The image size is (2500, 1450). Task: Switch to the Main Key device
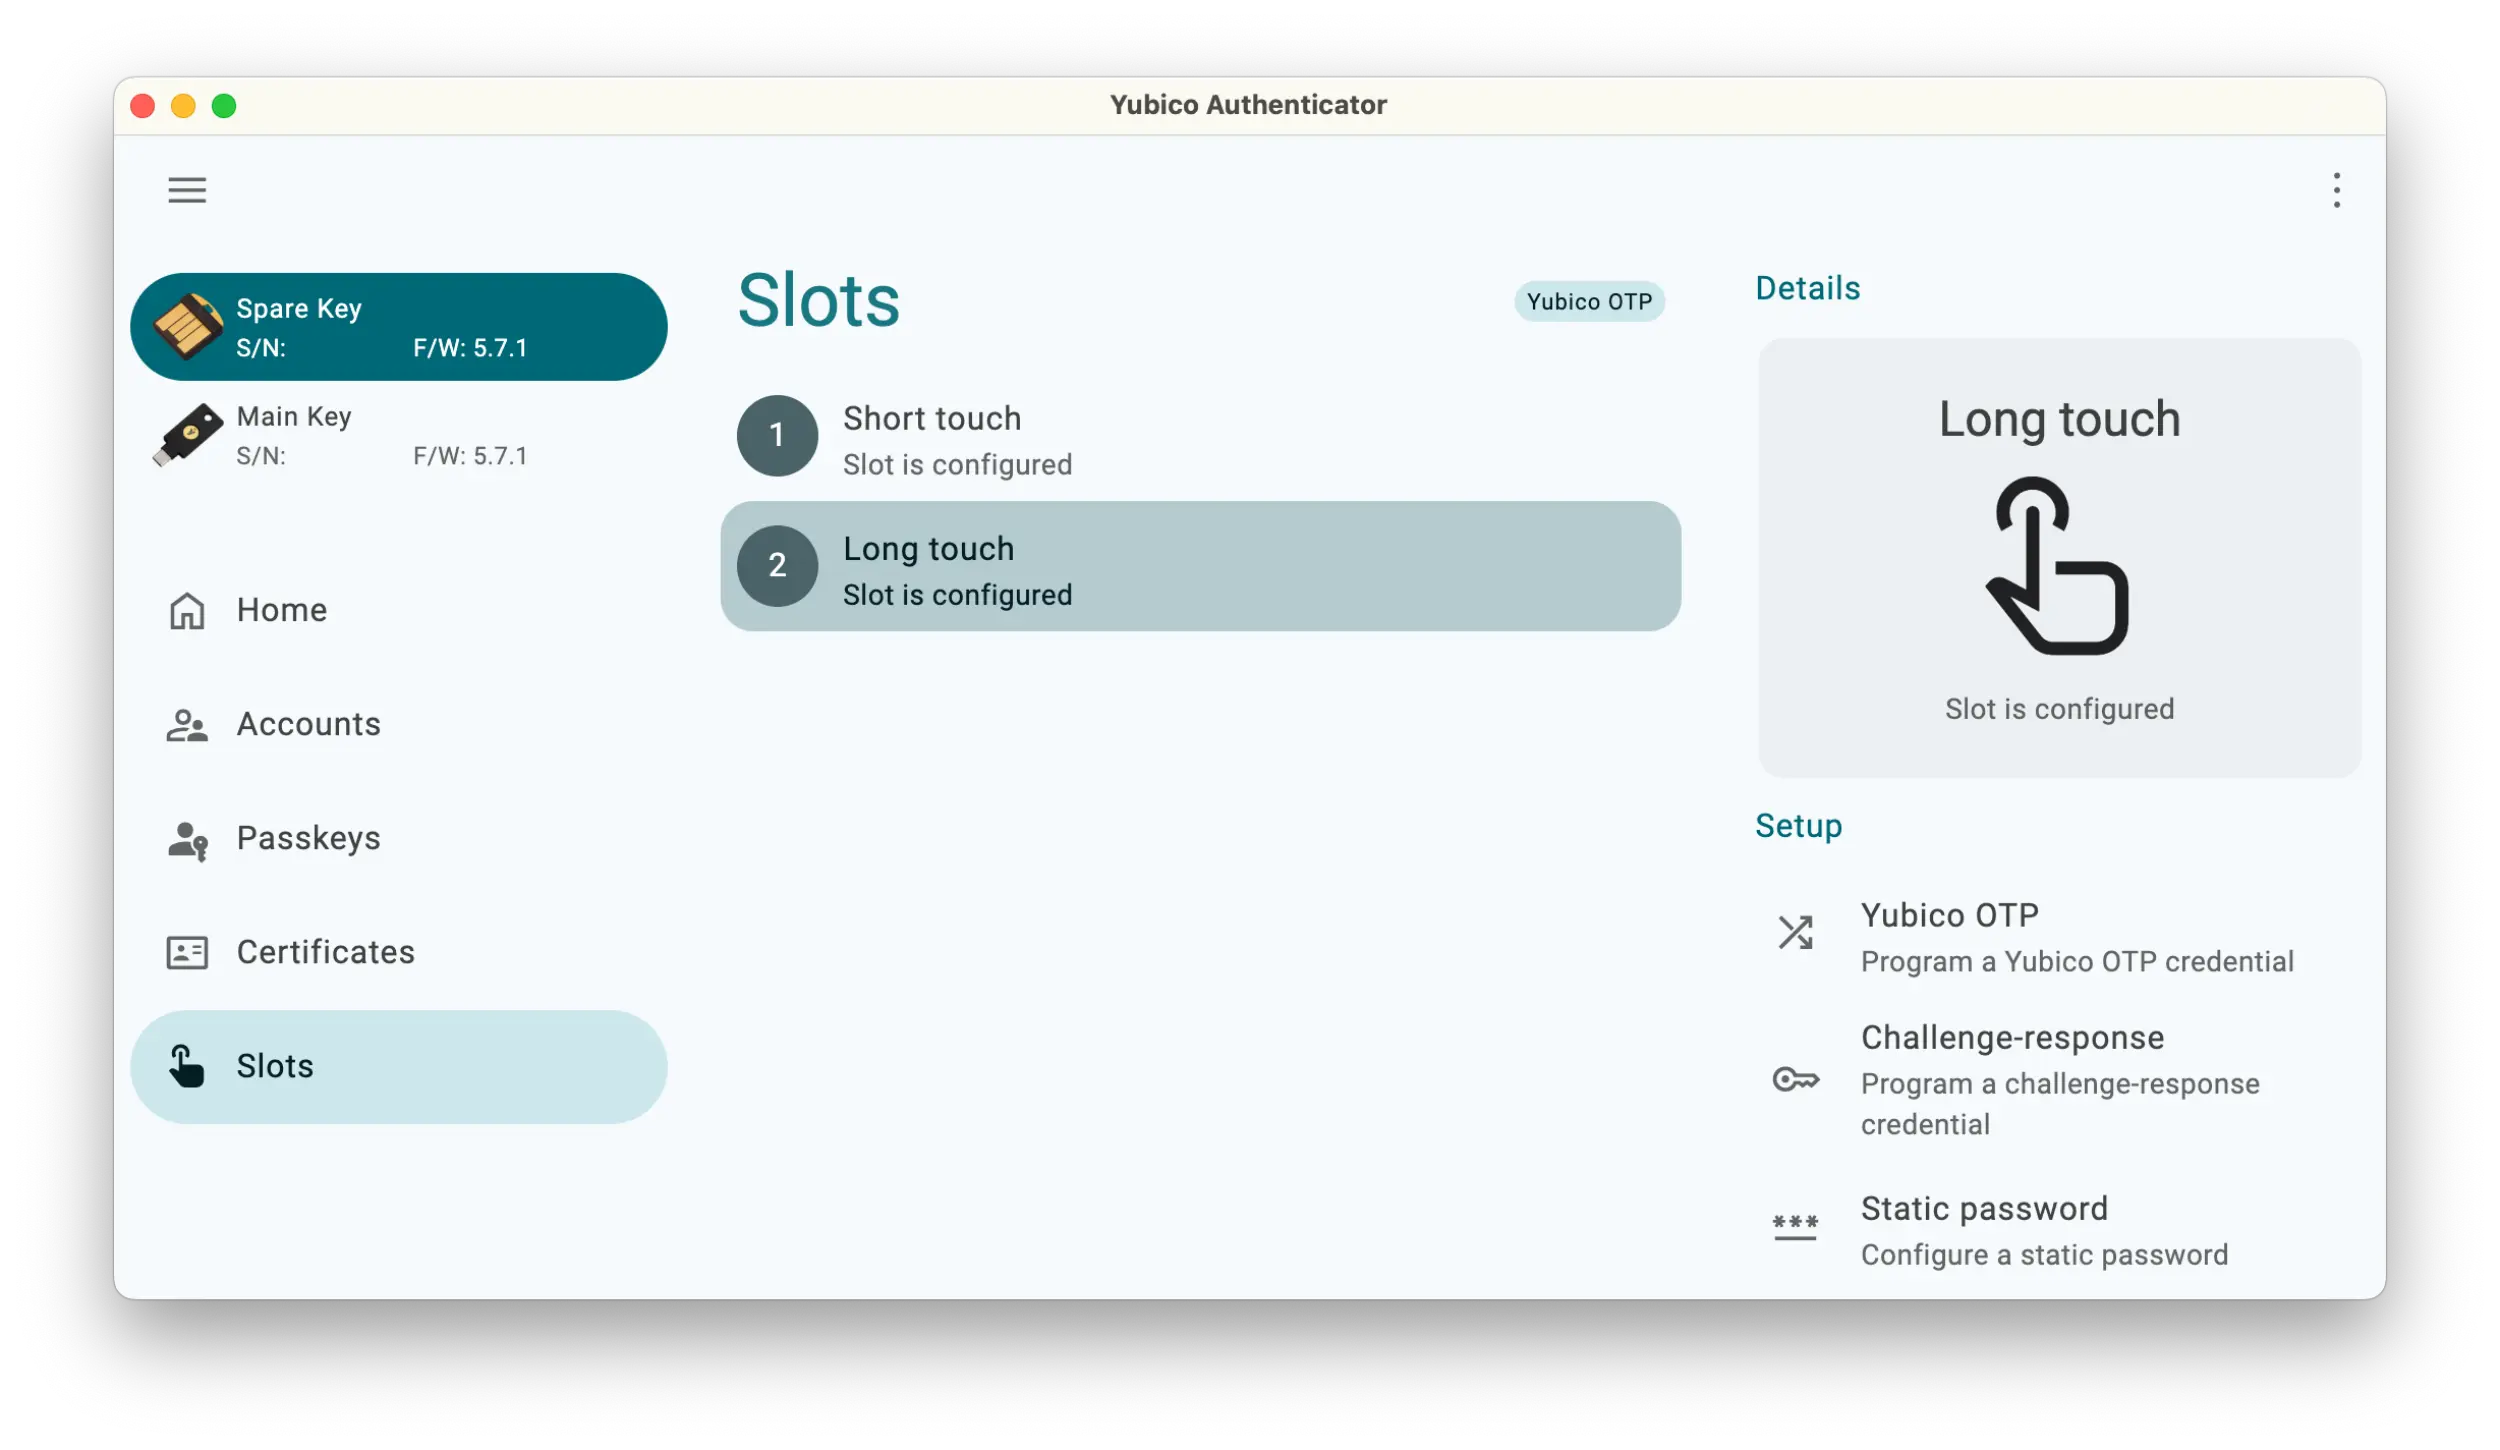click(x=399, y=435)
